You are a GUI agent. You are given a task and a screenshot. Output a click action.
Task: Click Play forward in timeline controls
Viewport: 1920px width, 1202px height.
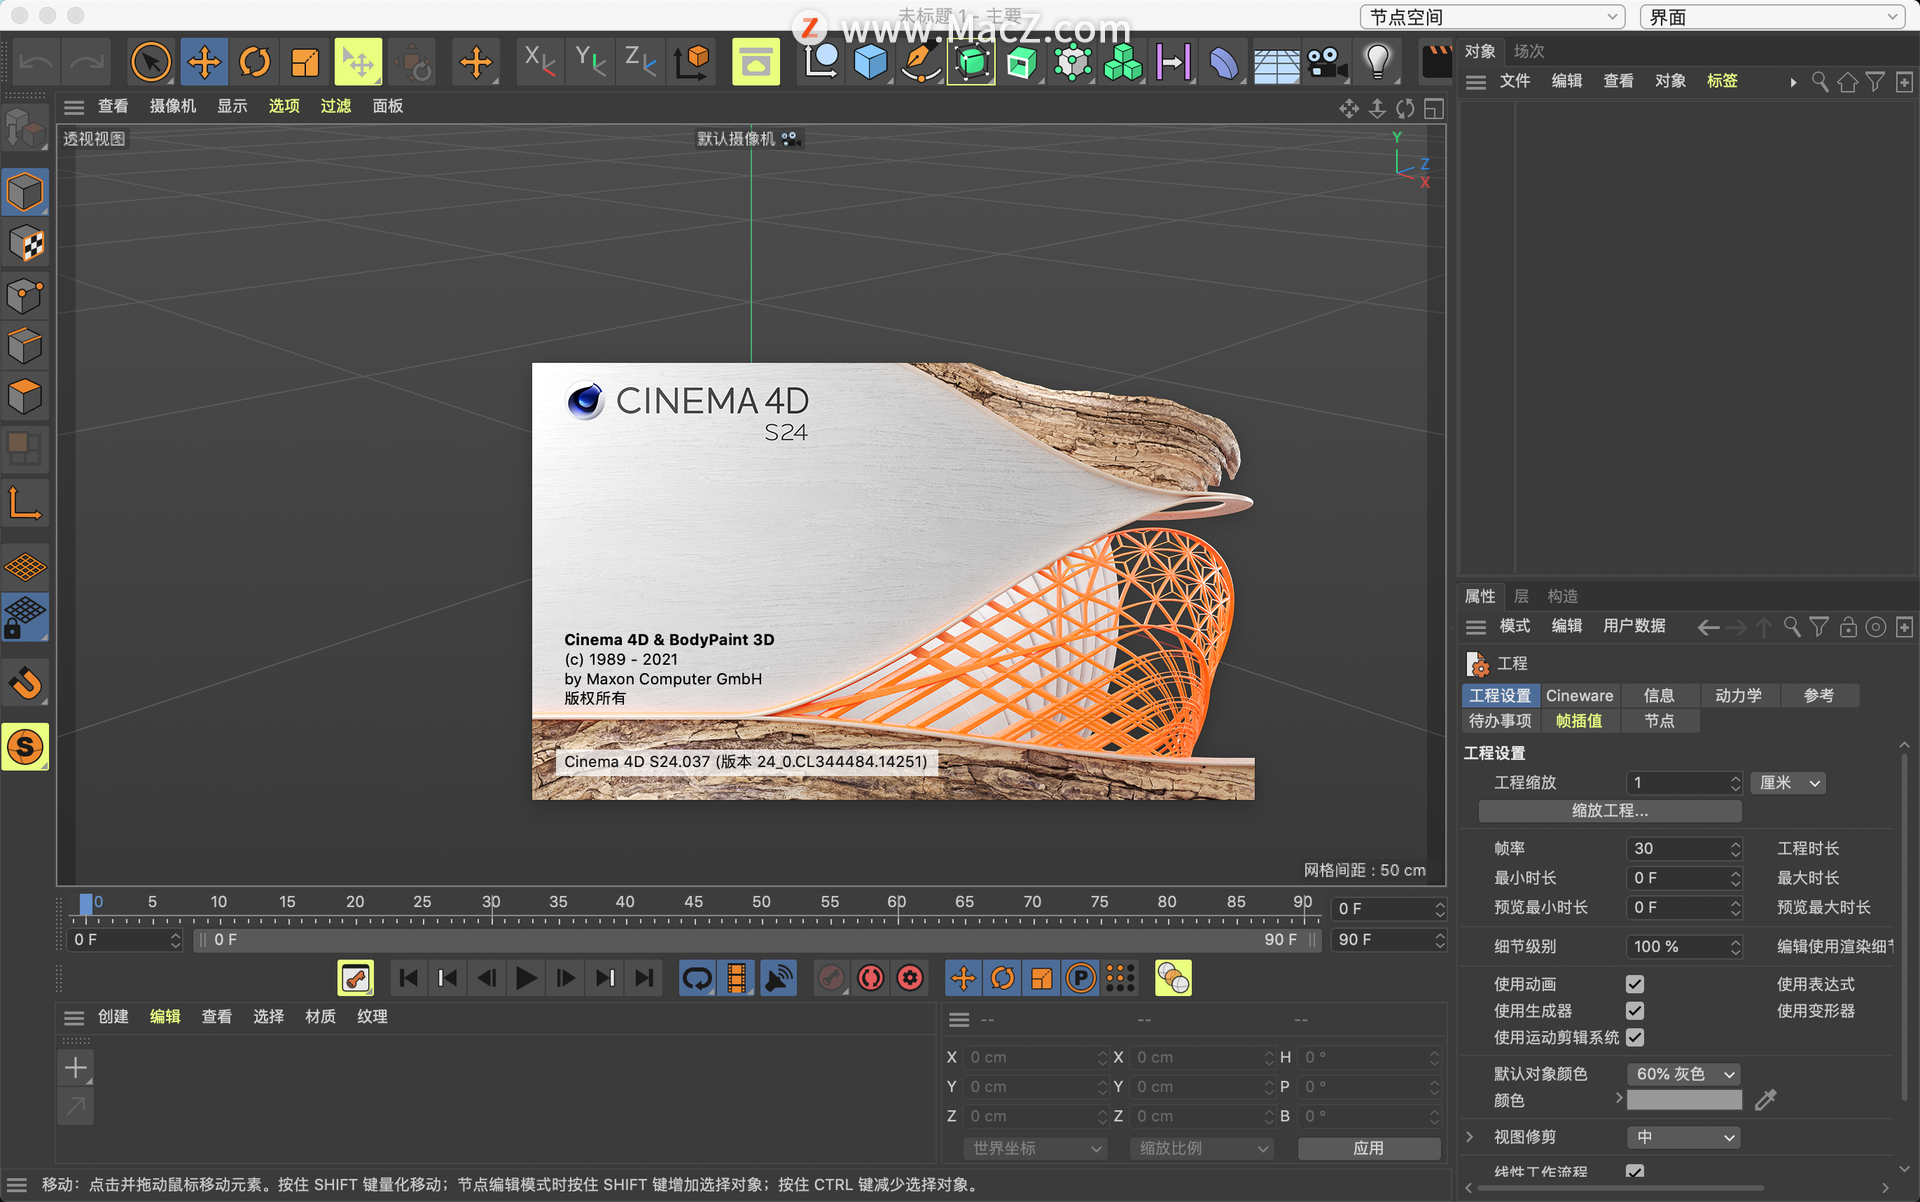click(526, 978)
